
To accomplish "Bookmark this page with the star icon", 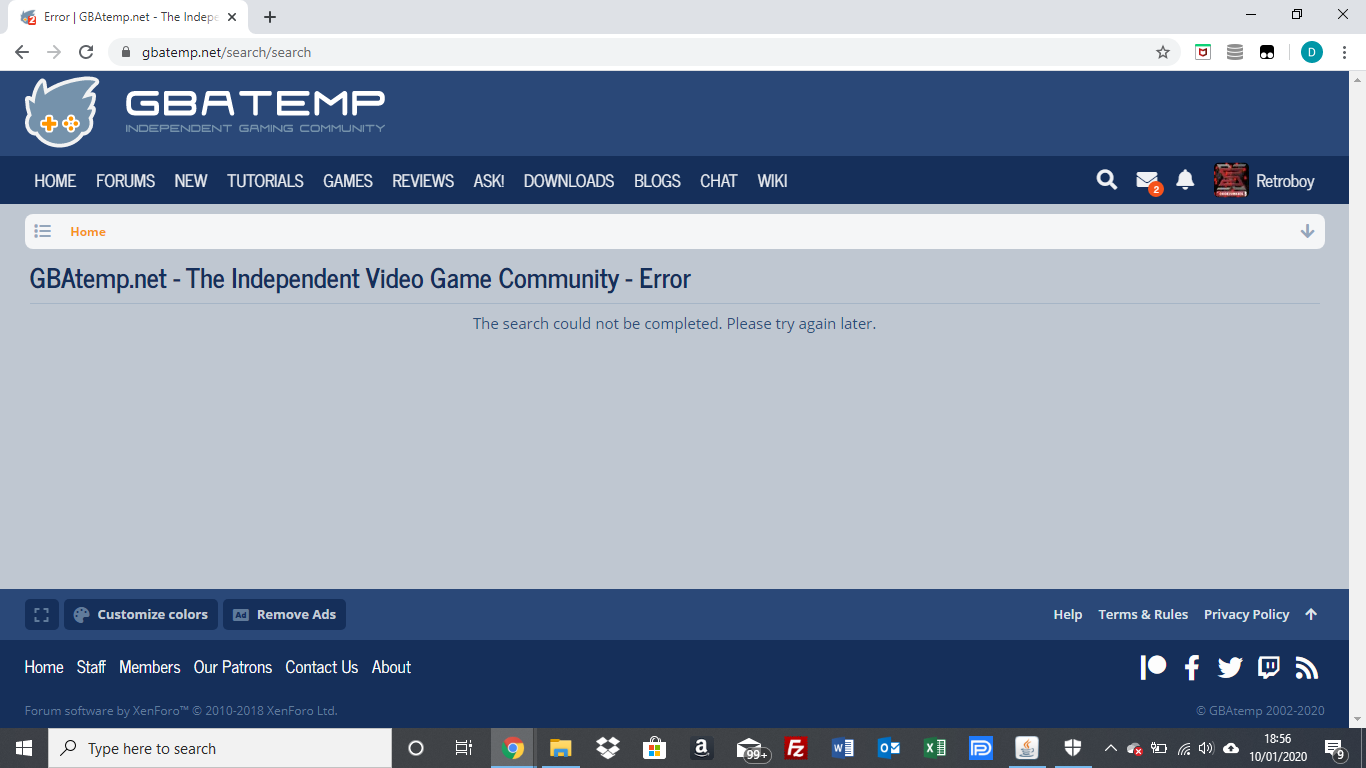I will pos(1163,52).
